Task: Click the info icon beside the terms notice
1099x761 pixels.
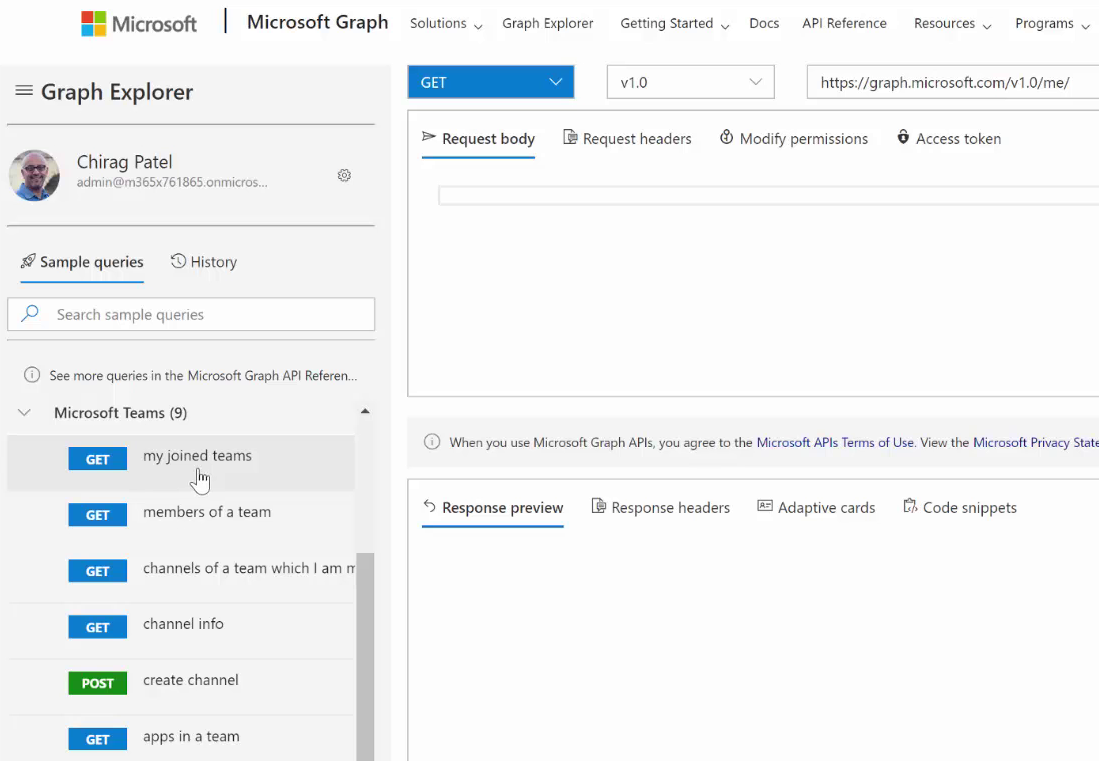Action: 432,441
